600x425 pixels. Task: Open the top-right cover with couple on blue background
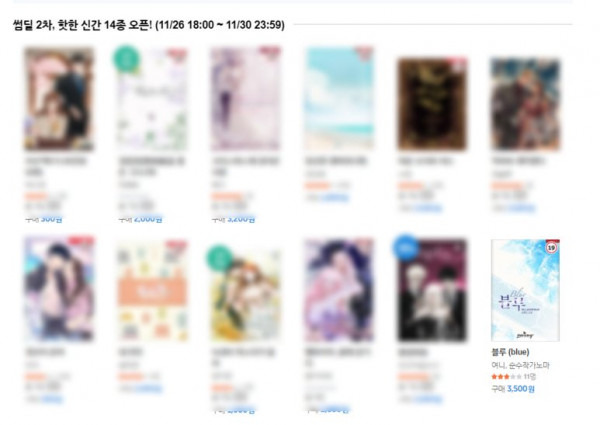point(525,104)
